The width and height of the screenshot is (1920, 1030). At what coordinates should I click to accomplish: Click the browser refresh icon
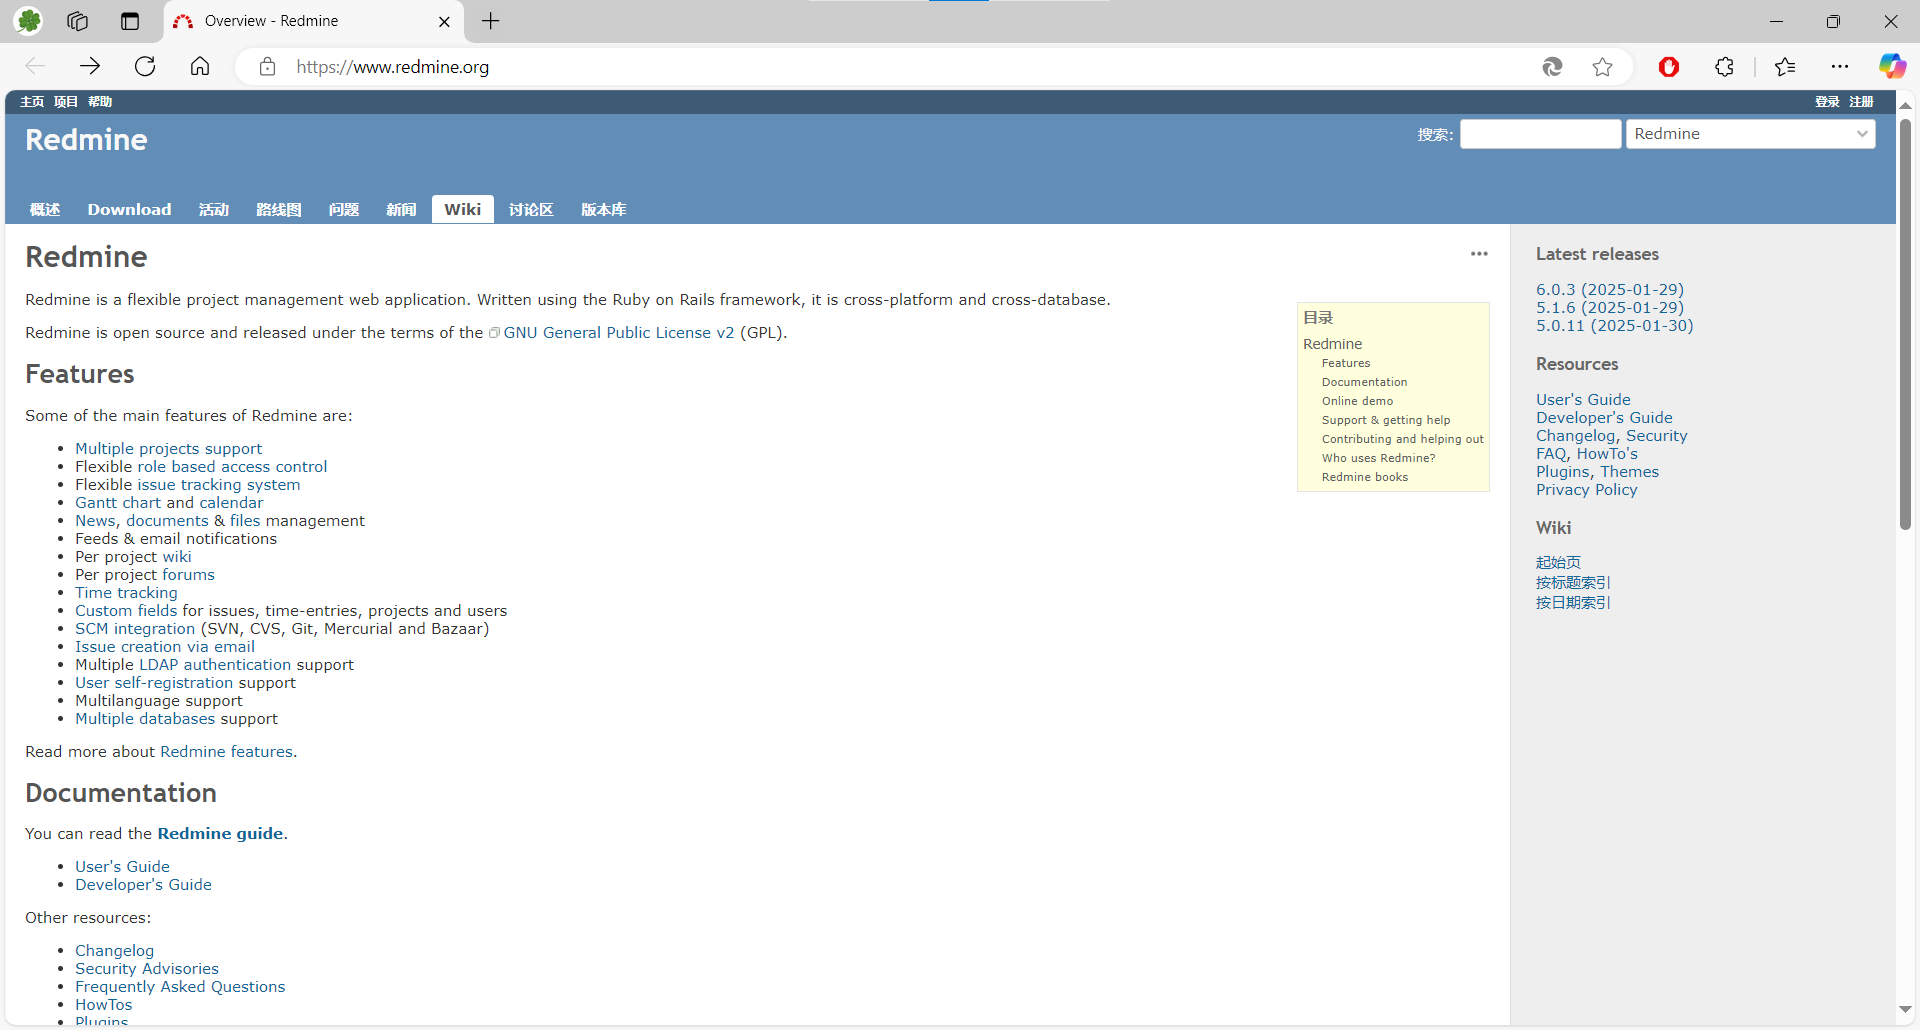click(145, 67)
